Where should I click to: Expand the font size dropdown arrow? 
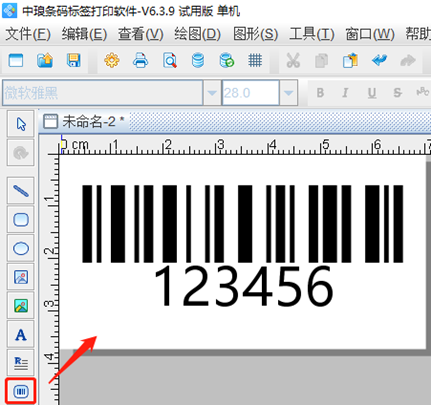[x=289, y=93]
